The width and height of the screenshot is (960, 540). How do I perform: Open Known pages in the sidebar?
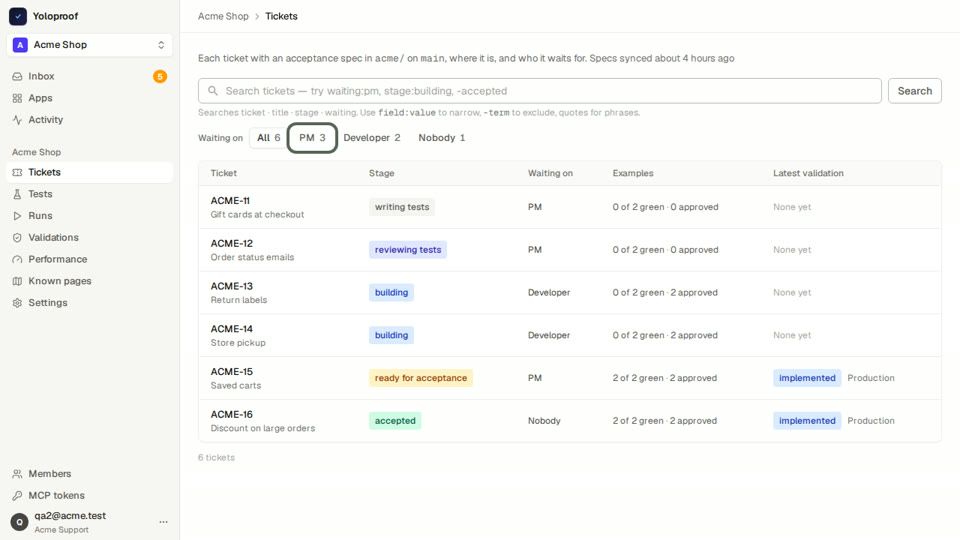click(89, 281)
